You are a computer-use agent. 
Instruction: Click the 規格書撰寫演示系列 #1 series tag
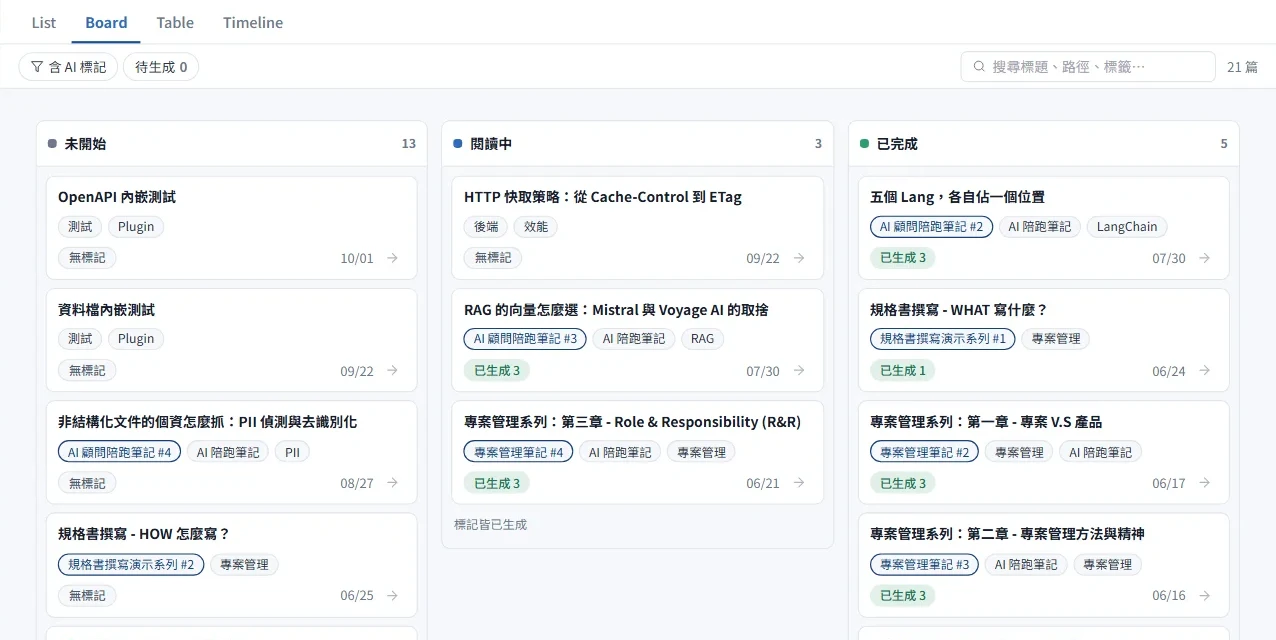coord(942,339)
